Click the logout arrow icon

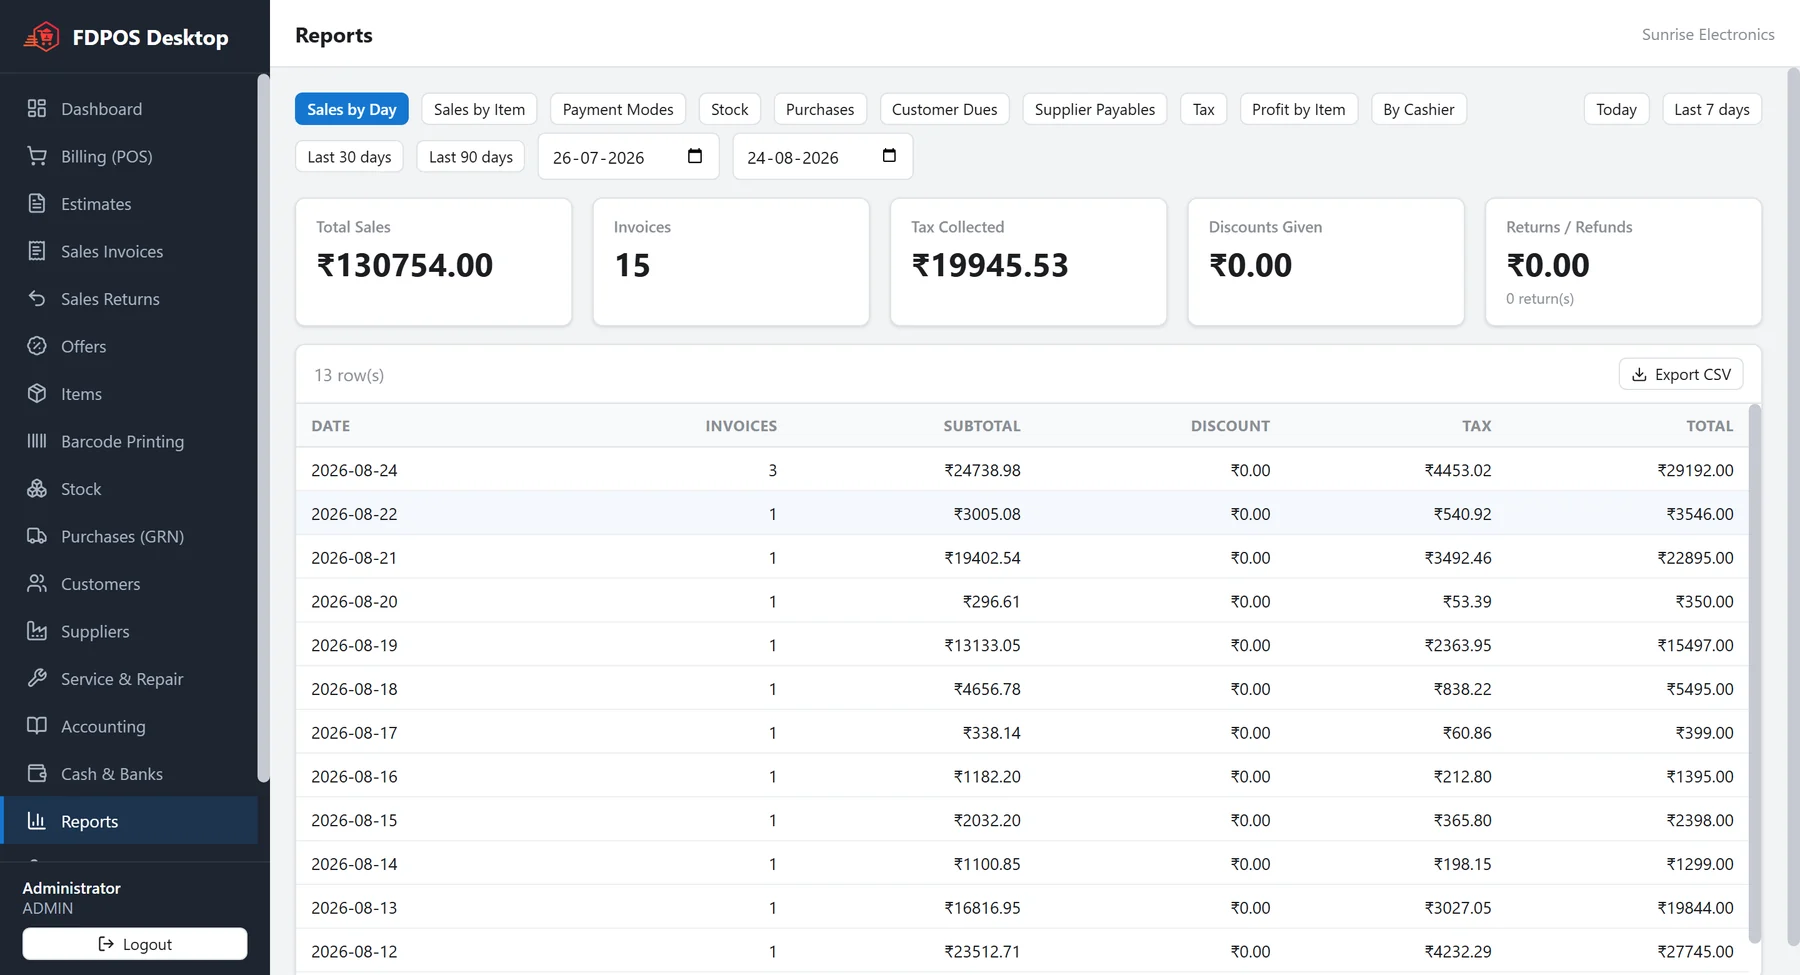tap(106, 944)
